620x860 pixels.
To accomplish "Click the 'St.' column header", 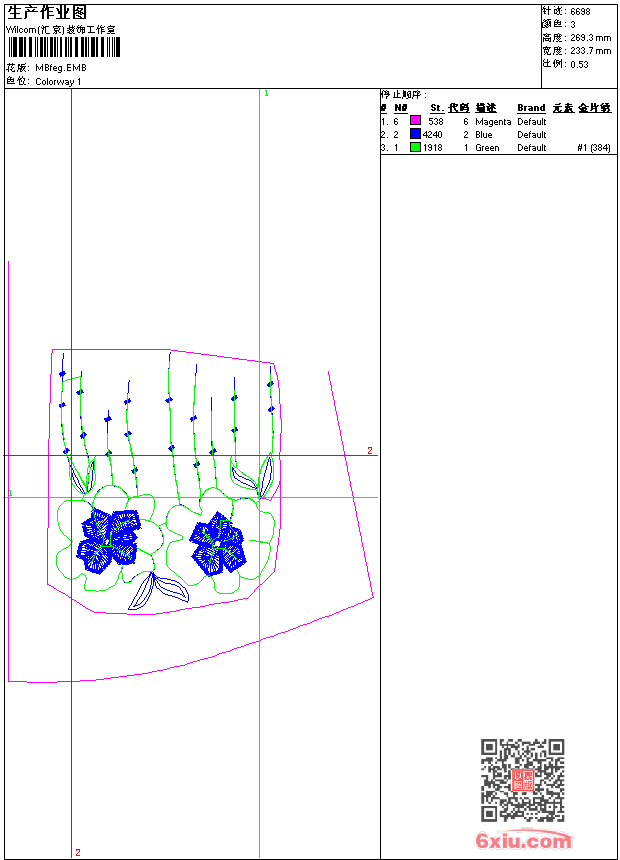I will pos(437,108).
